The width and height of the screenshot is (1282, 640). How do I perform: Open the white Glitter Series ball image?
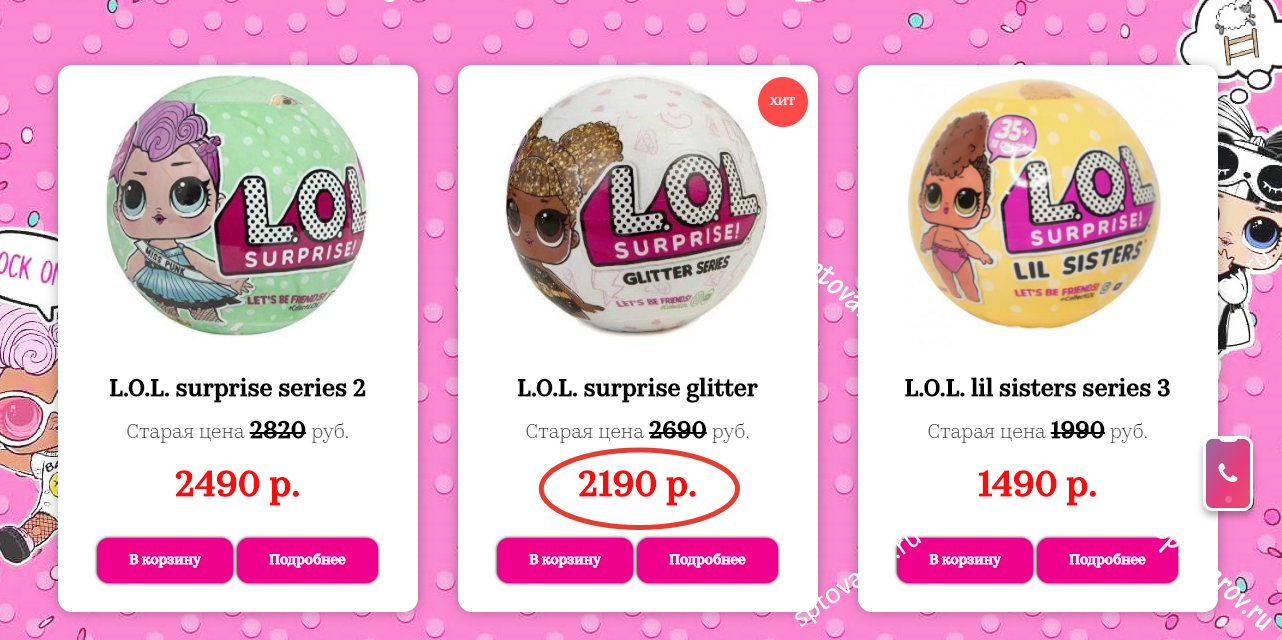(x=636, y=208)
